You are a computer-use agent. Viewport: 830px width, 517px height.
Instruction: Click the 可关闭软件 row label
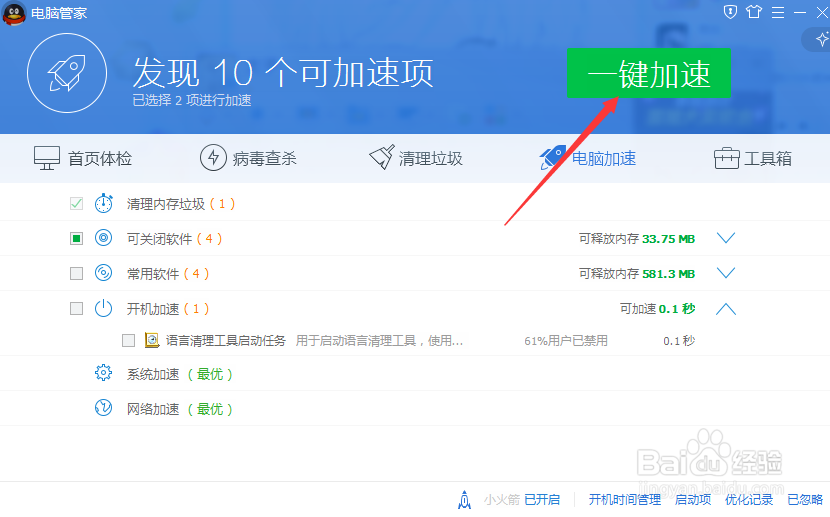(x=159, y=239)
